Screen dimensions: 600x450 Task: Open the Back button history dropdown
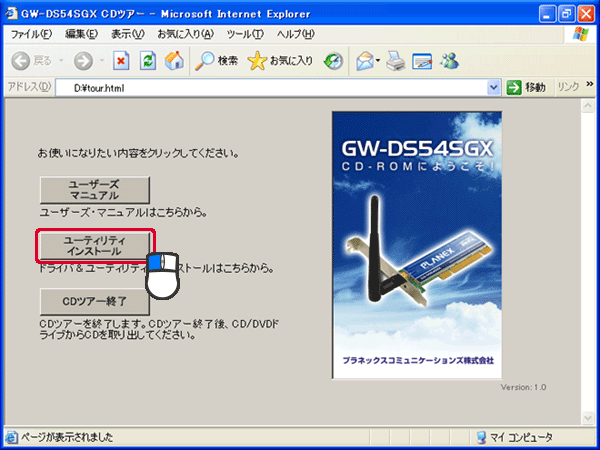[x=61, y=60]
